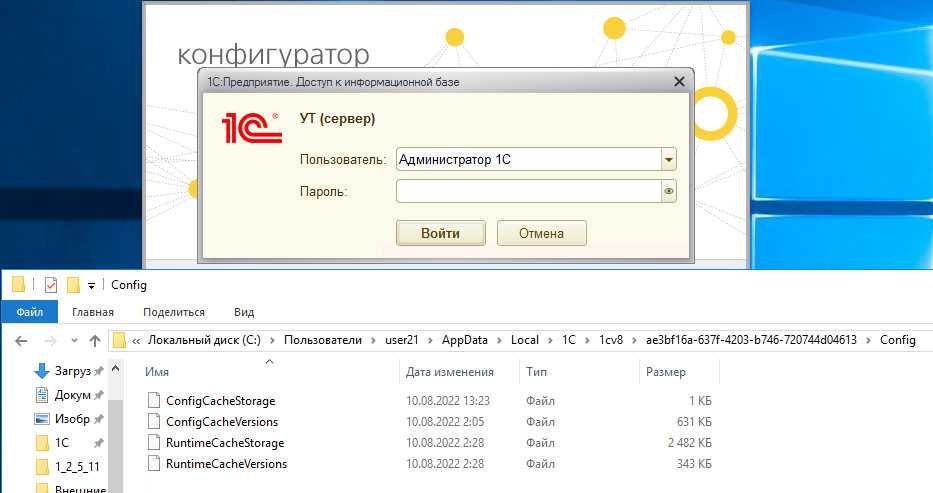Select the RuntimeCacheStorage file
This screenshot has width=933, height=493.
click(225, 443)
